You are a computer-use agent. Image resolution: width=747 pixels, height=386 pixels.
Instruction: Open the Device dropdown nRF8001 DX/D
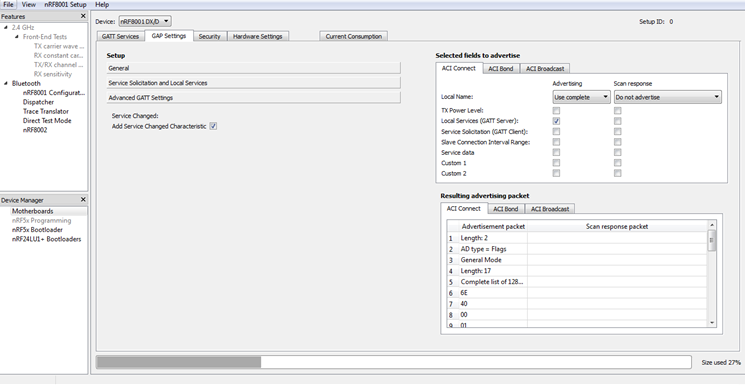145,21
